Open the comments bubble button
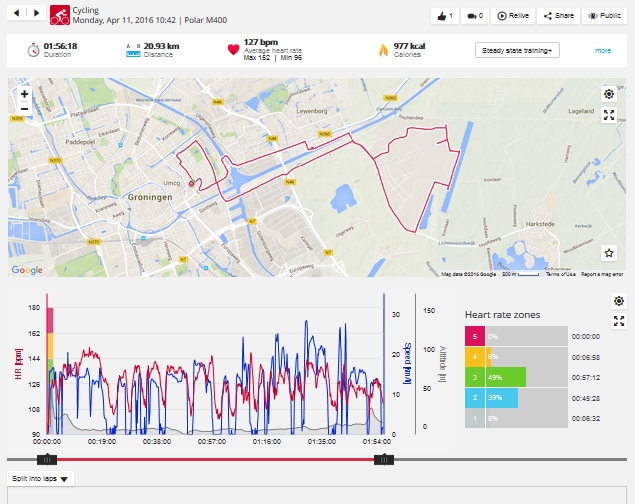Screen dimensions: 635x504 coord(474,16)
